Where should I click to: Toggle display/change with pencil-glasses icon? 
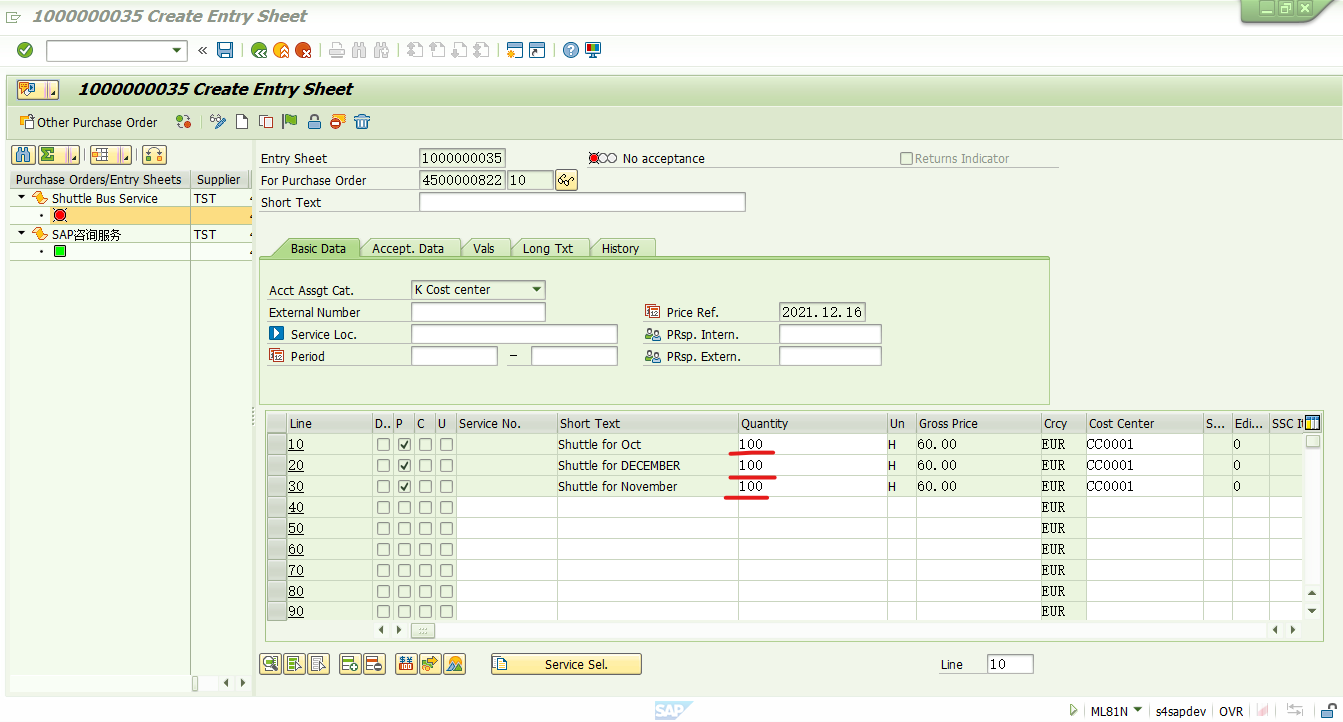tap(218, 122)
